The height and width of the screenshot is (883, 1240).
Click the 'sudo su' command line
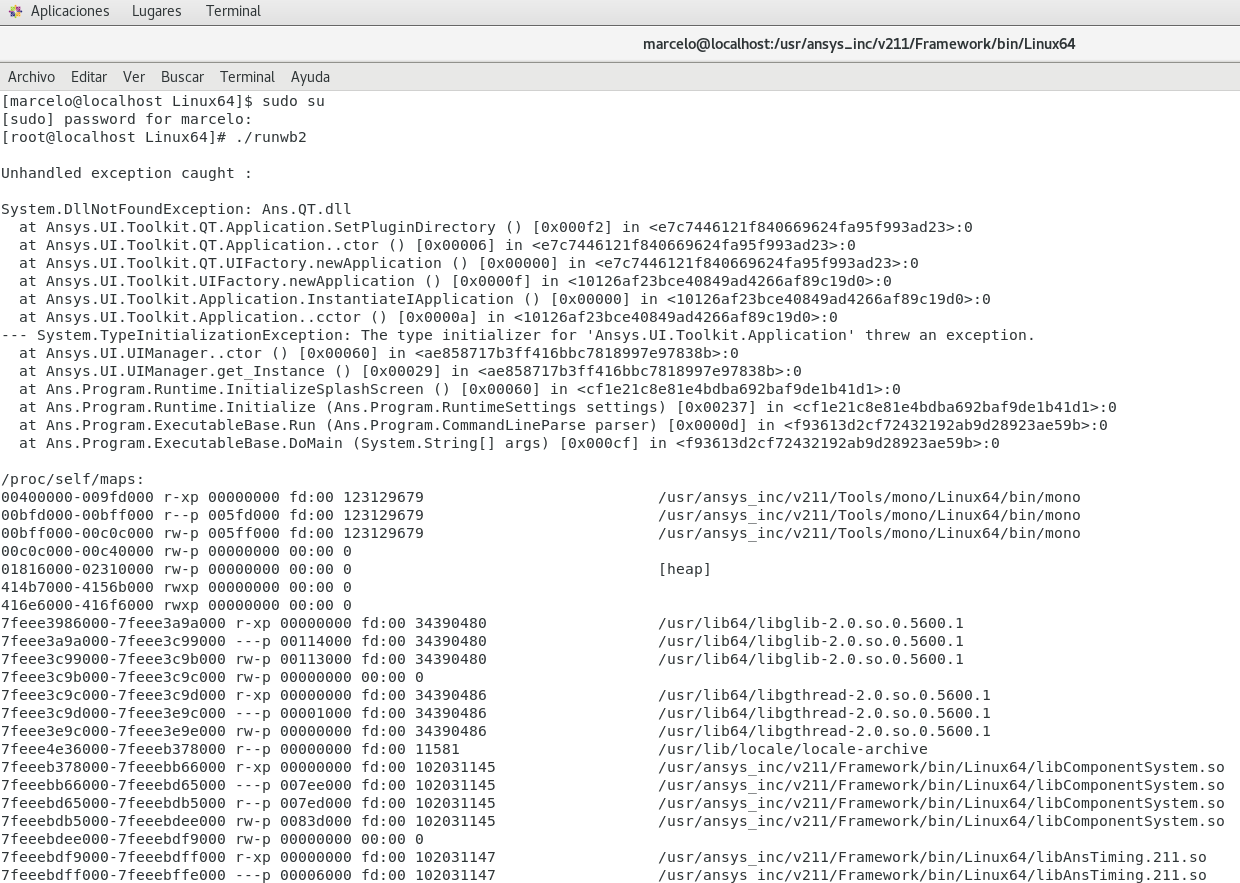(163, 101)
